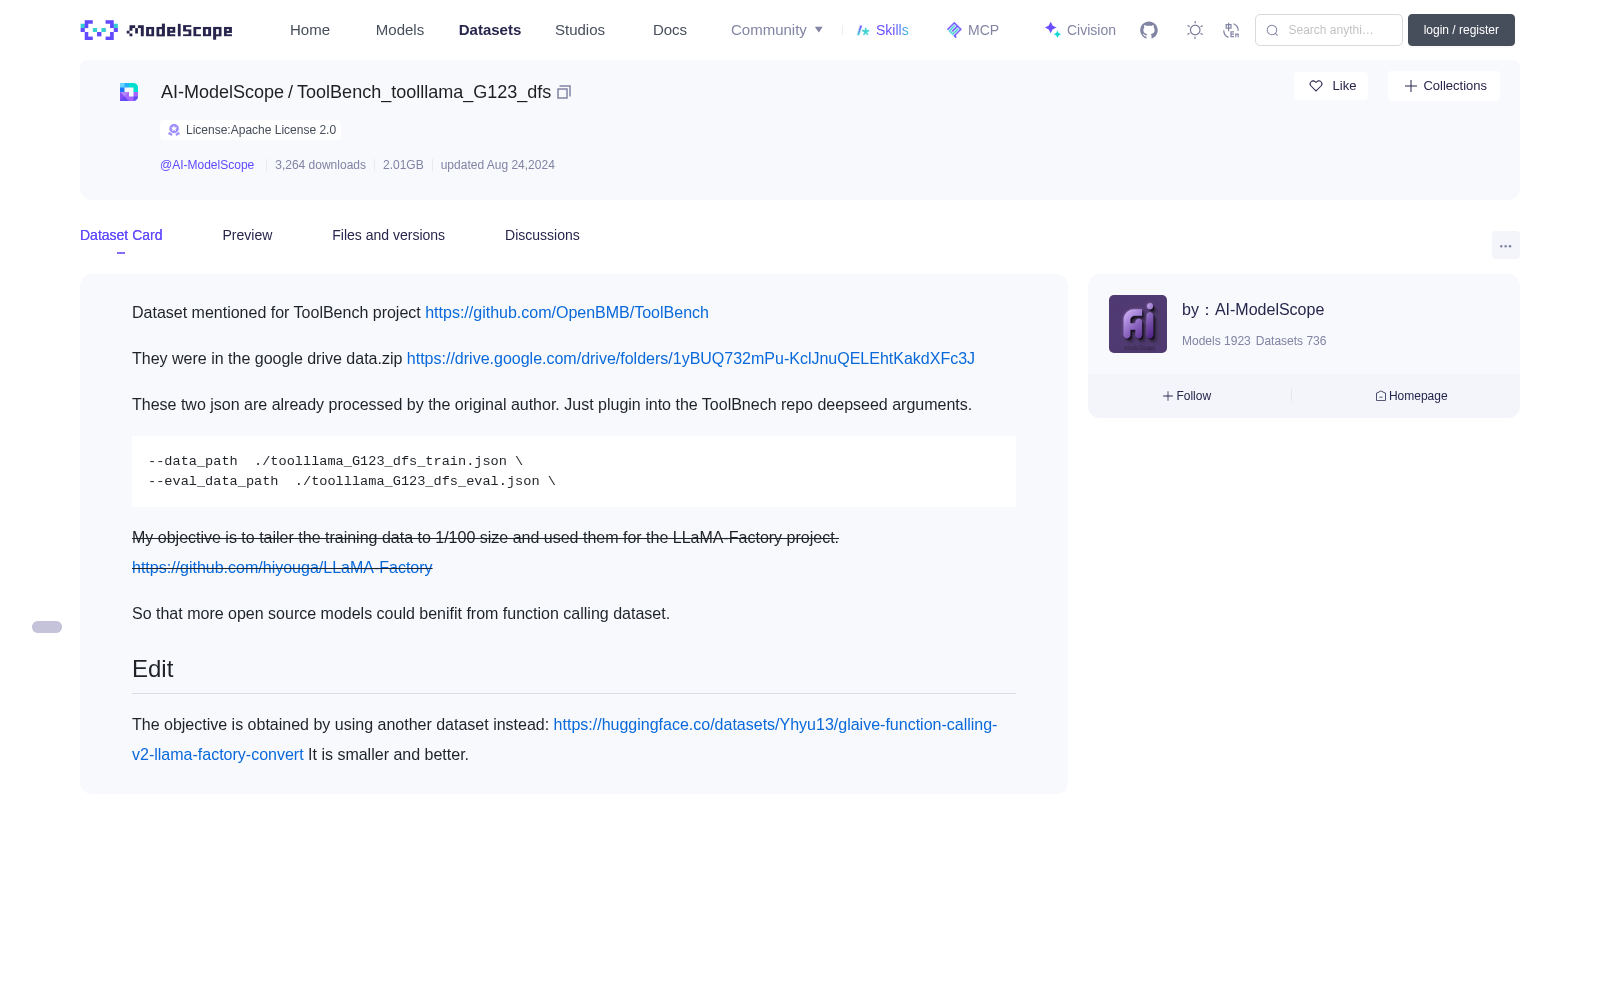Screen dimensions: 1600x1000
Task: Click License:Apache License 2.0 label
Action: pos(261,130)
